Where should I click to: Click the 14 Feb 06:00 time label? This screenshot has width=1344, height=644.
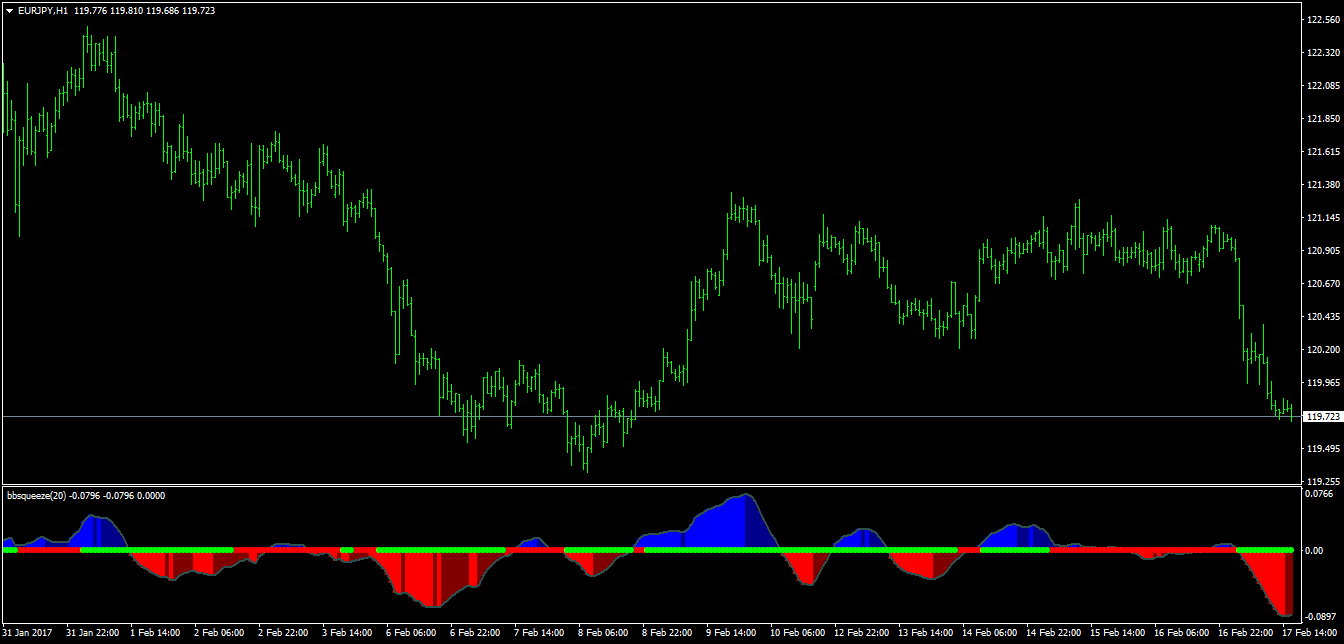coord(990,634)
